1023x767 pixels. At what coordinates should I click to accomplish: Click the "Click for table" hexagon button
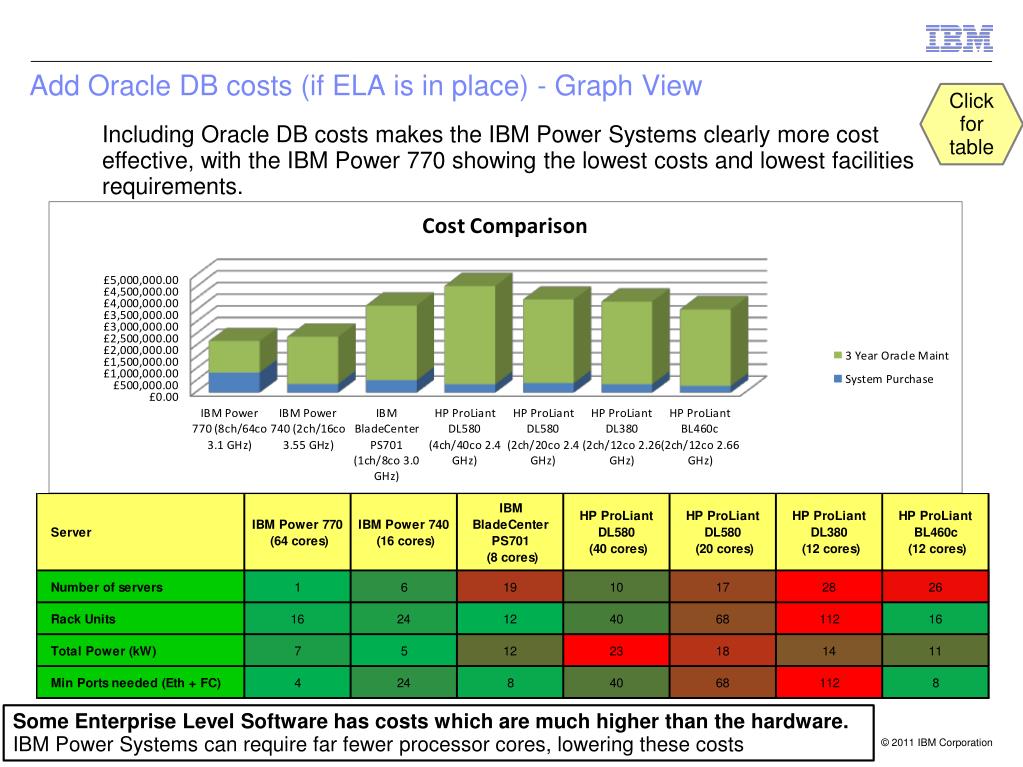click(x=971, y=124)
